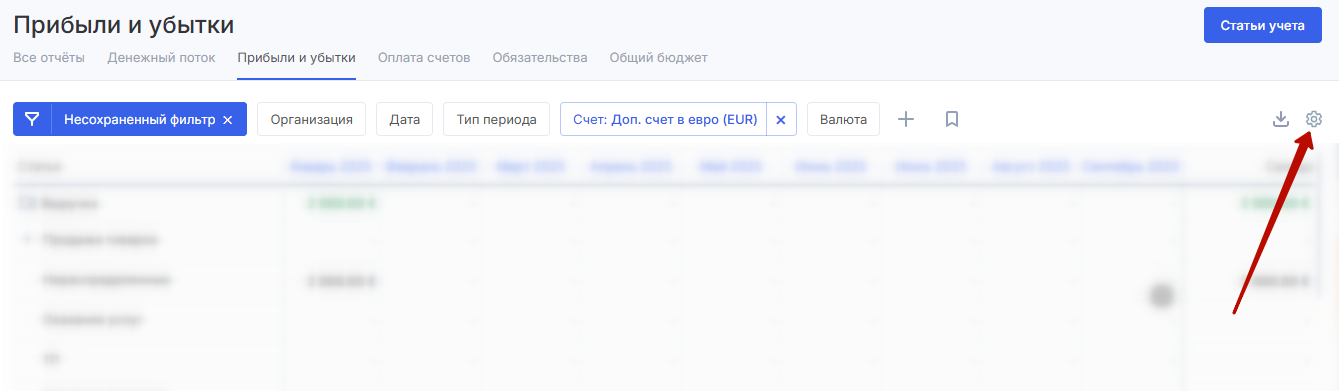Save the filter using the bookmark icon

click(x=952, y=119)
